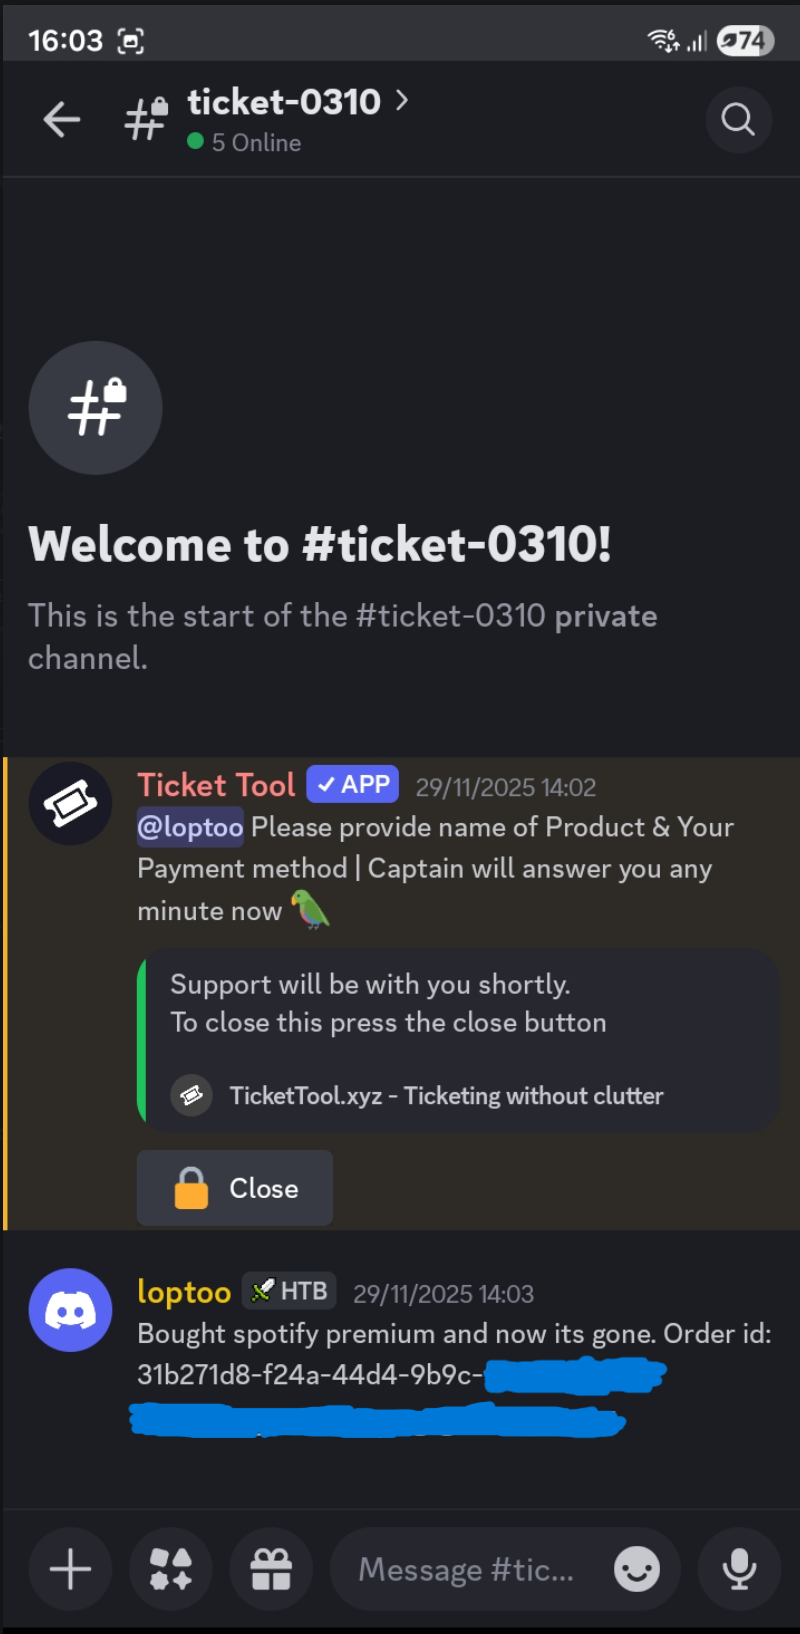
Task: Open the emoji picker
Action: pos(637,1569)
